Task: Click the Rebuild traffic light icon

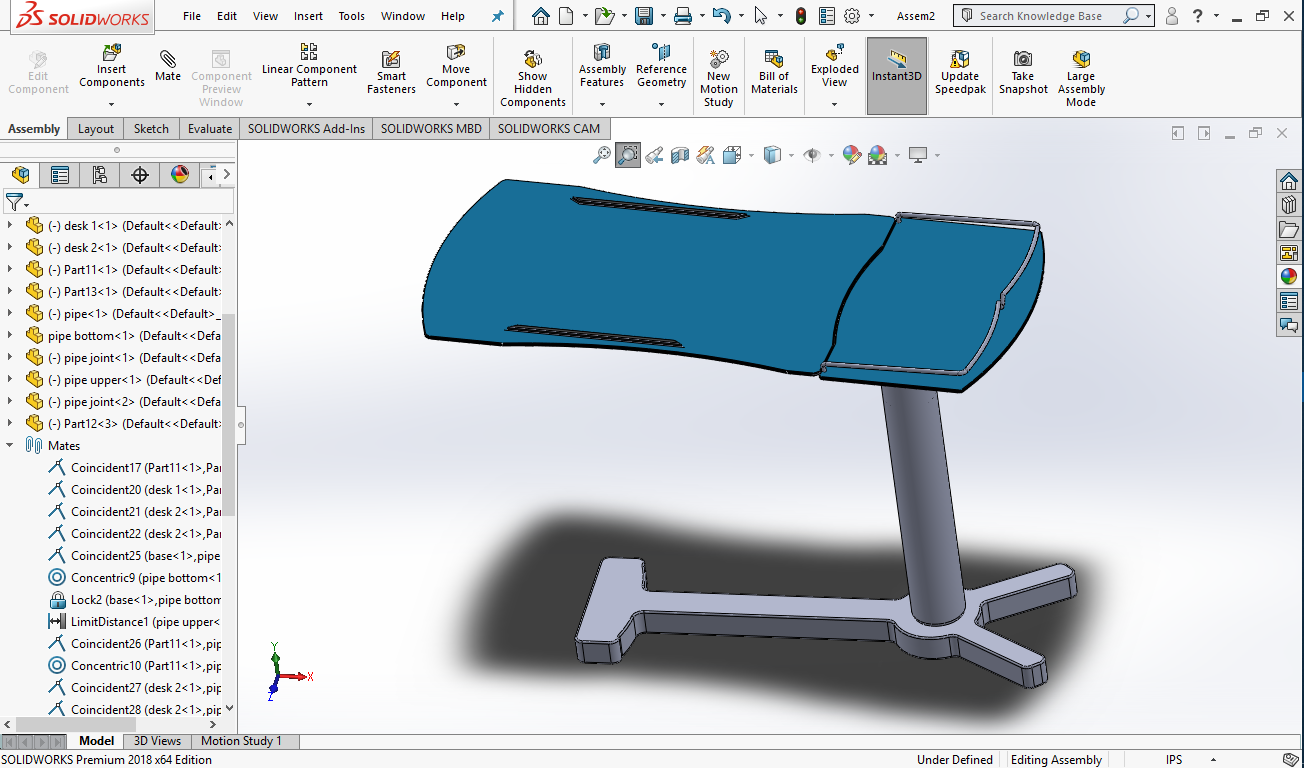Action: [801, 16]
